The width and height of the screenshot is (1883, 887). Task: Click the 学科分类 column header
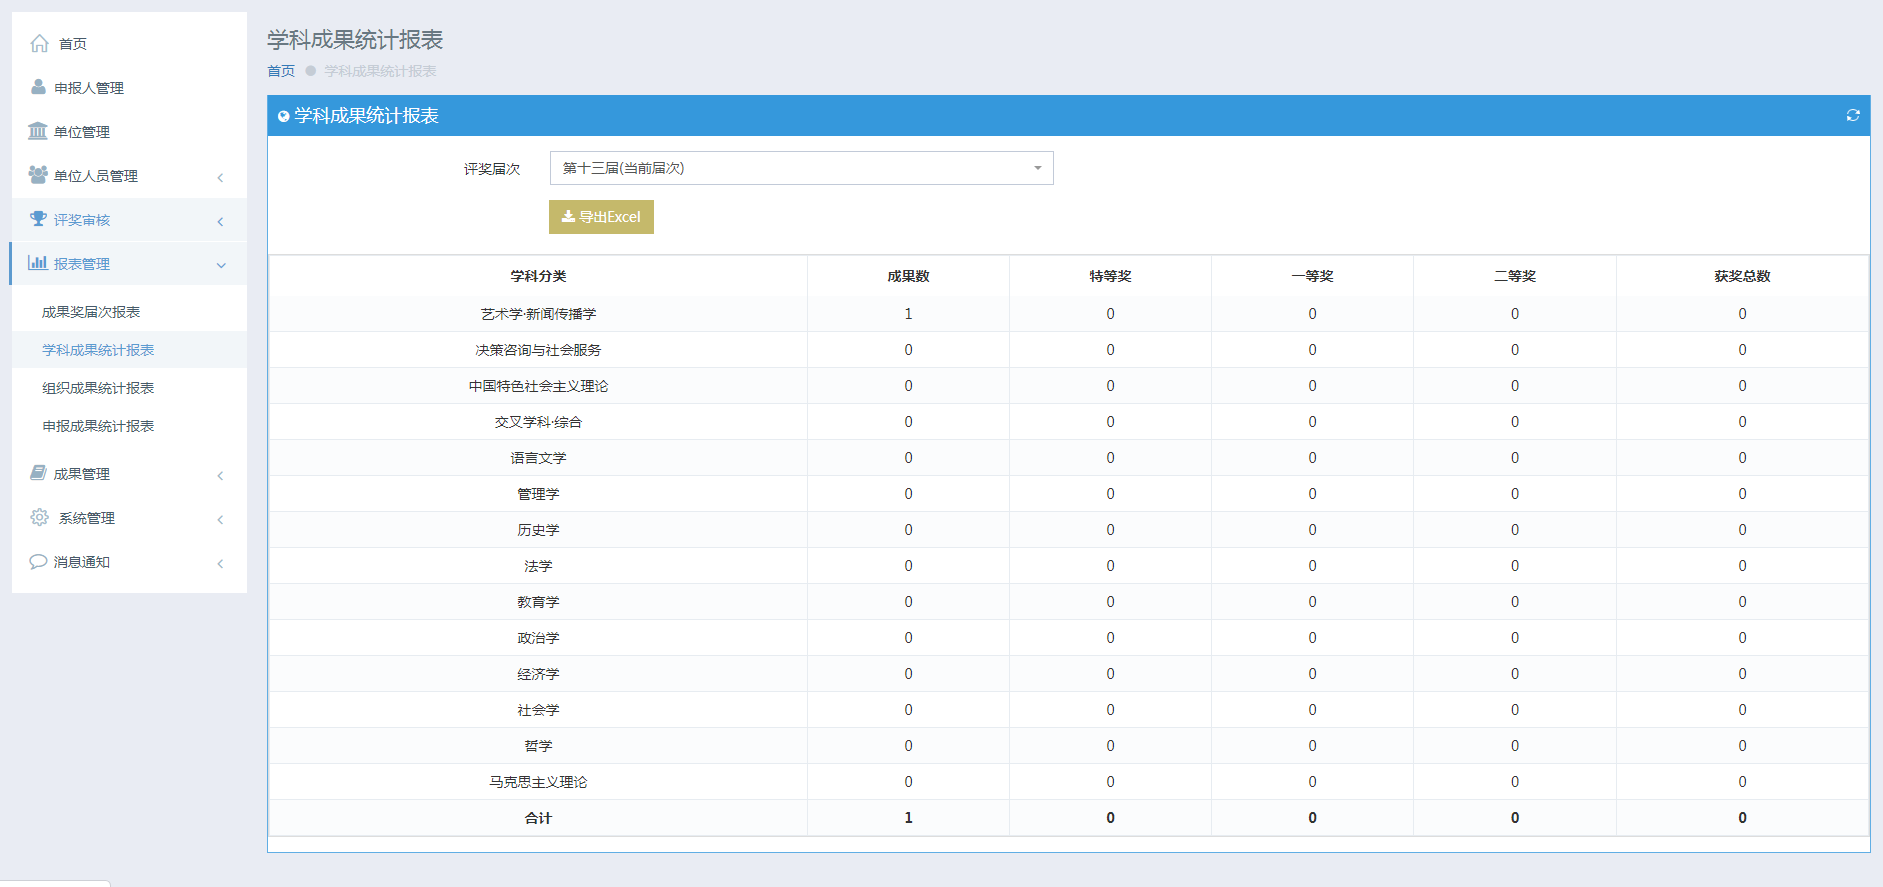coord(538,276)
